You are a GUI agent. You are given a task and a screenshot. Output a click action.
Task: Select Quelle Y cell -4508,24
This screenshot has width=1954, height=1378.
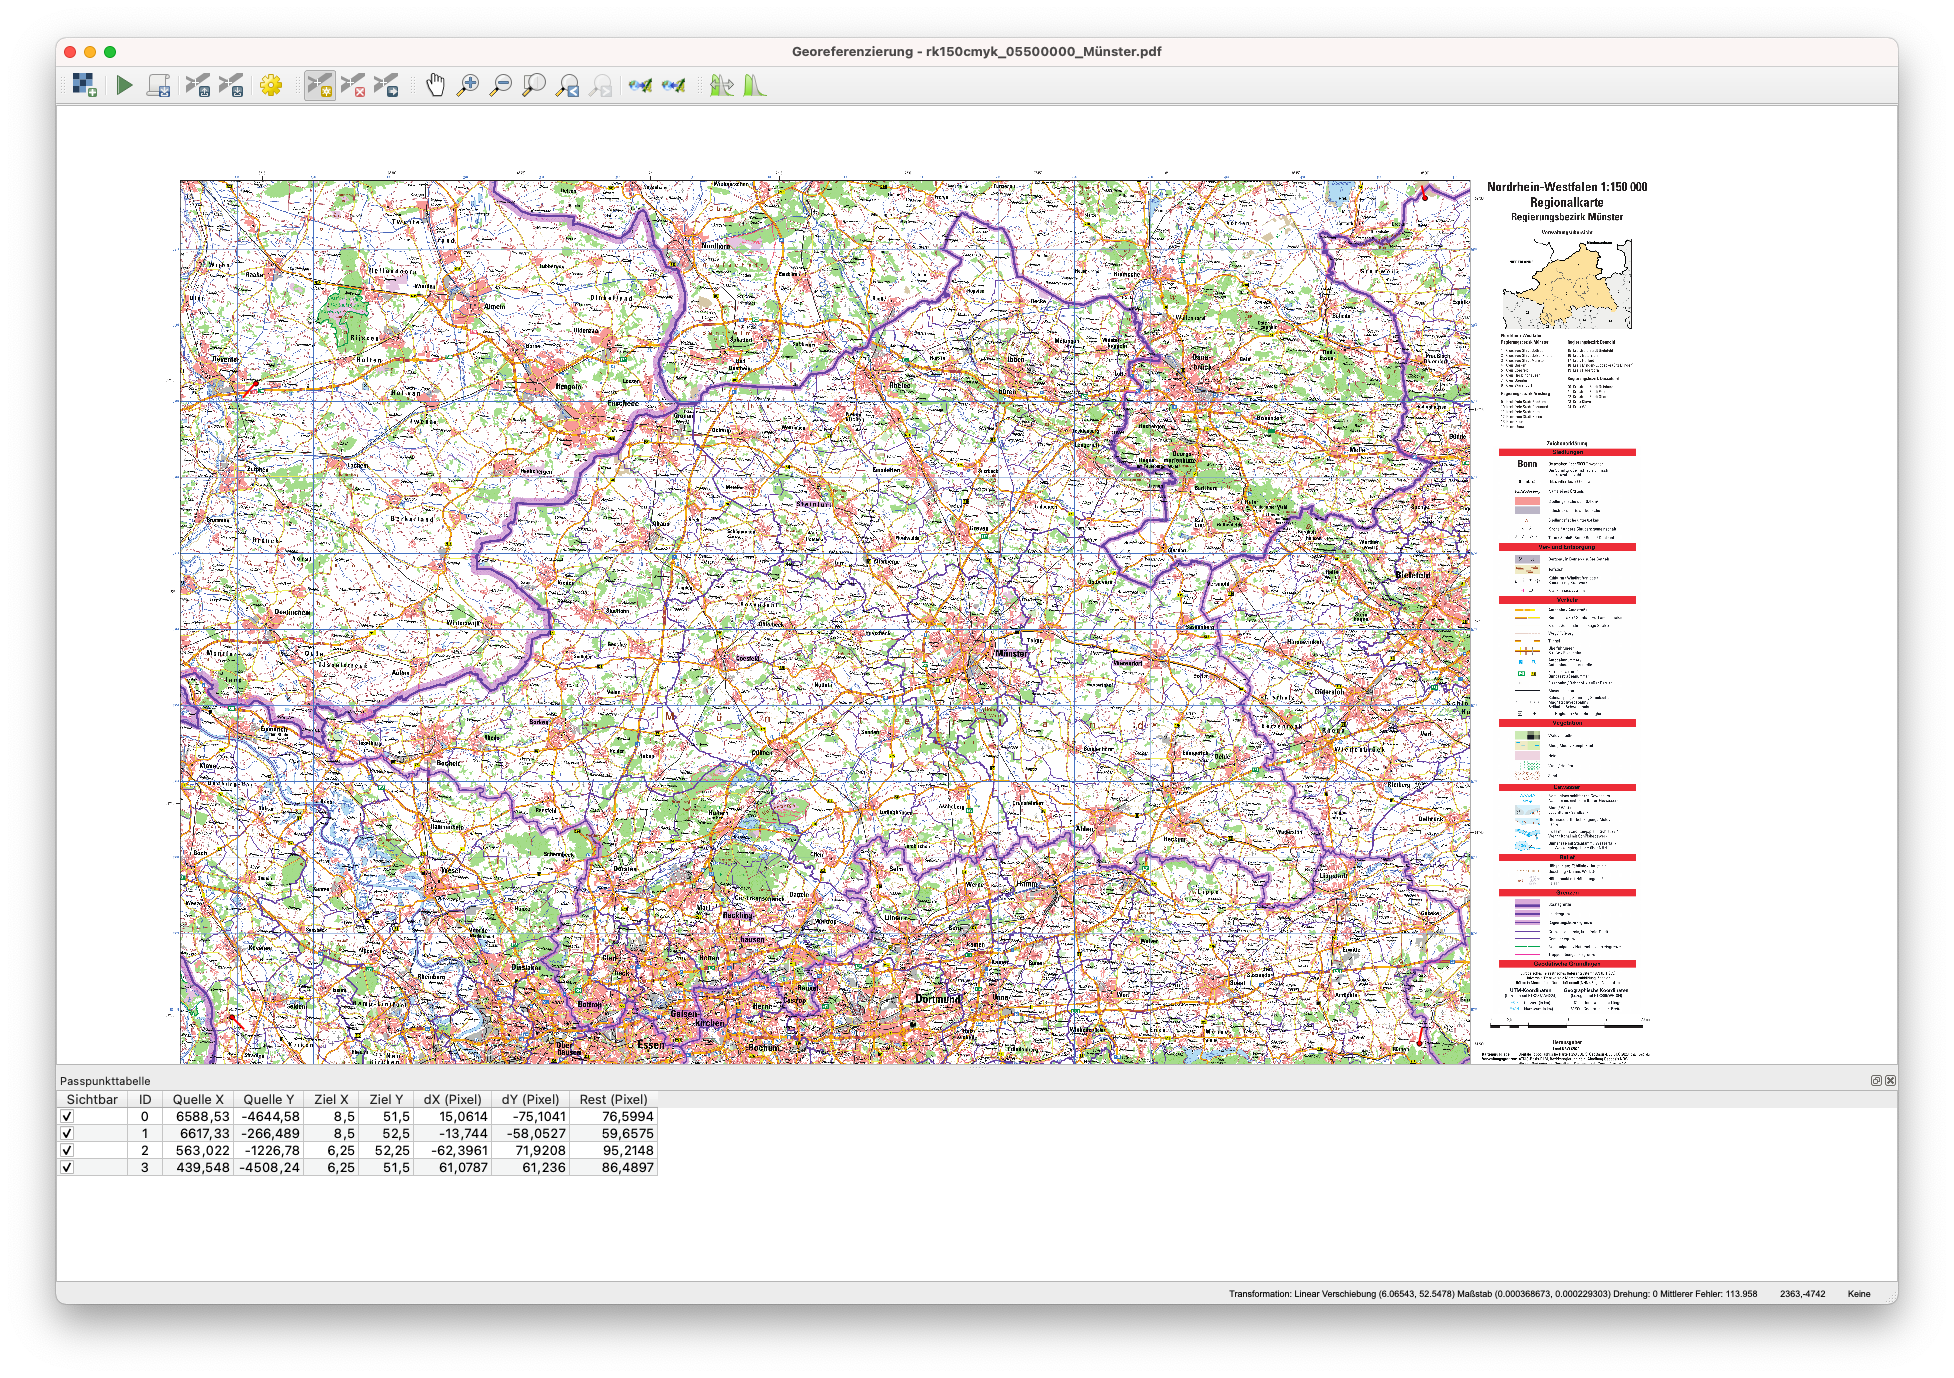[x=268, y=1167]
